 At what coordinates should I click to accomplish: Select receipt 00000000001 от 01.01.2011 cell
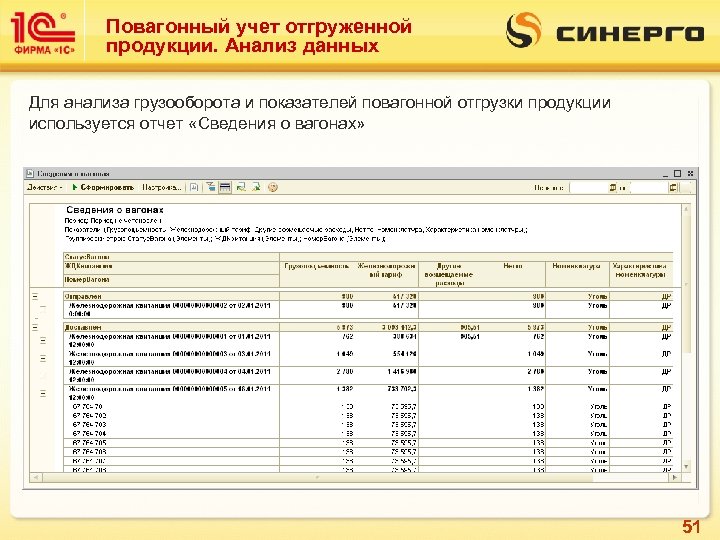click(x=171, y=340)
